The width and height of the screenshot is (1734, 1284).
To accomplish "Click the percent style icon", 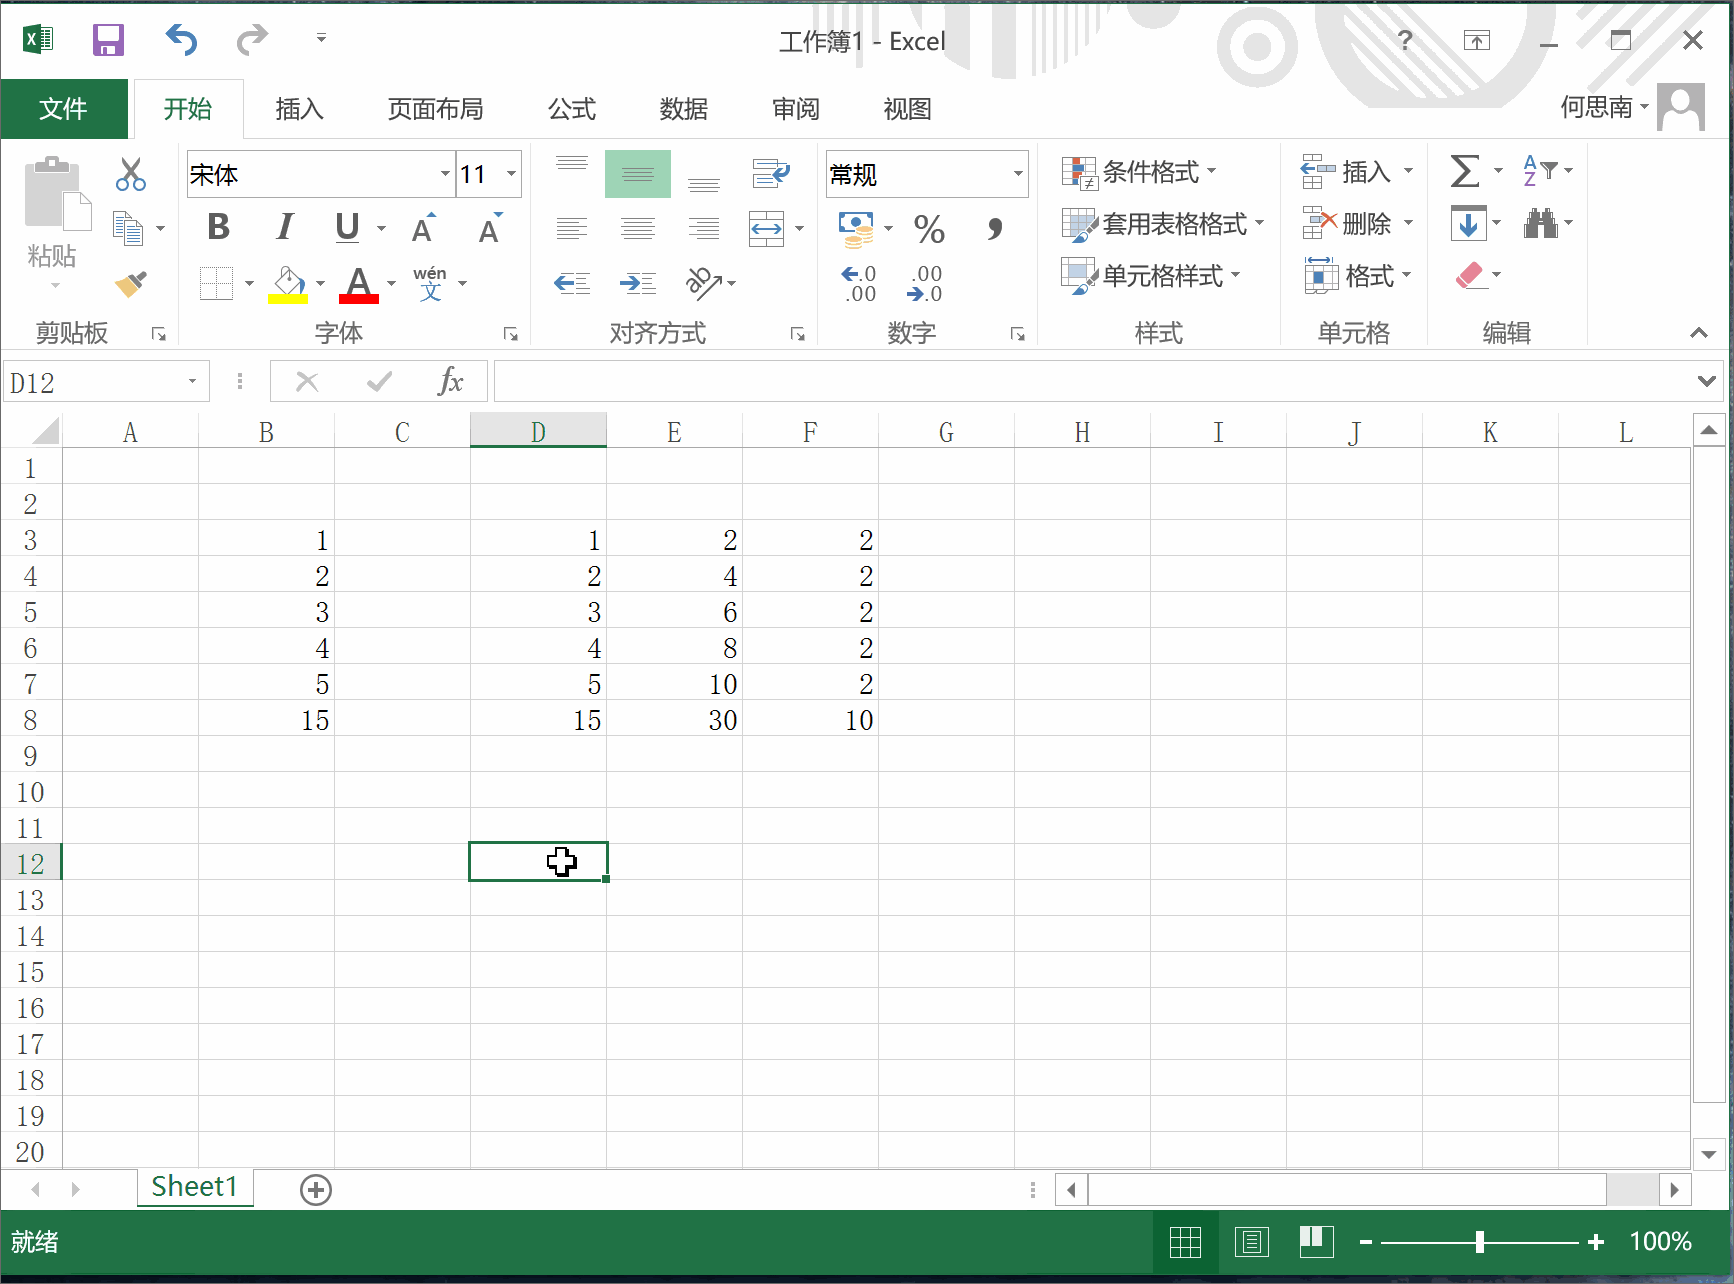I will pos(928,229).
